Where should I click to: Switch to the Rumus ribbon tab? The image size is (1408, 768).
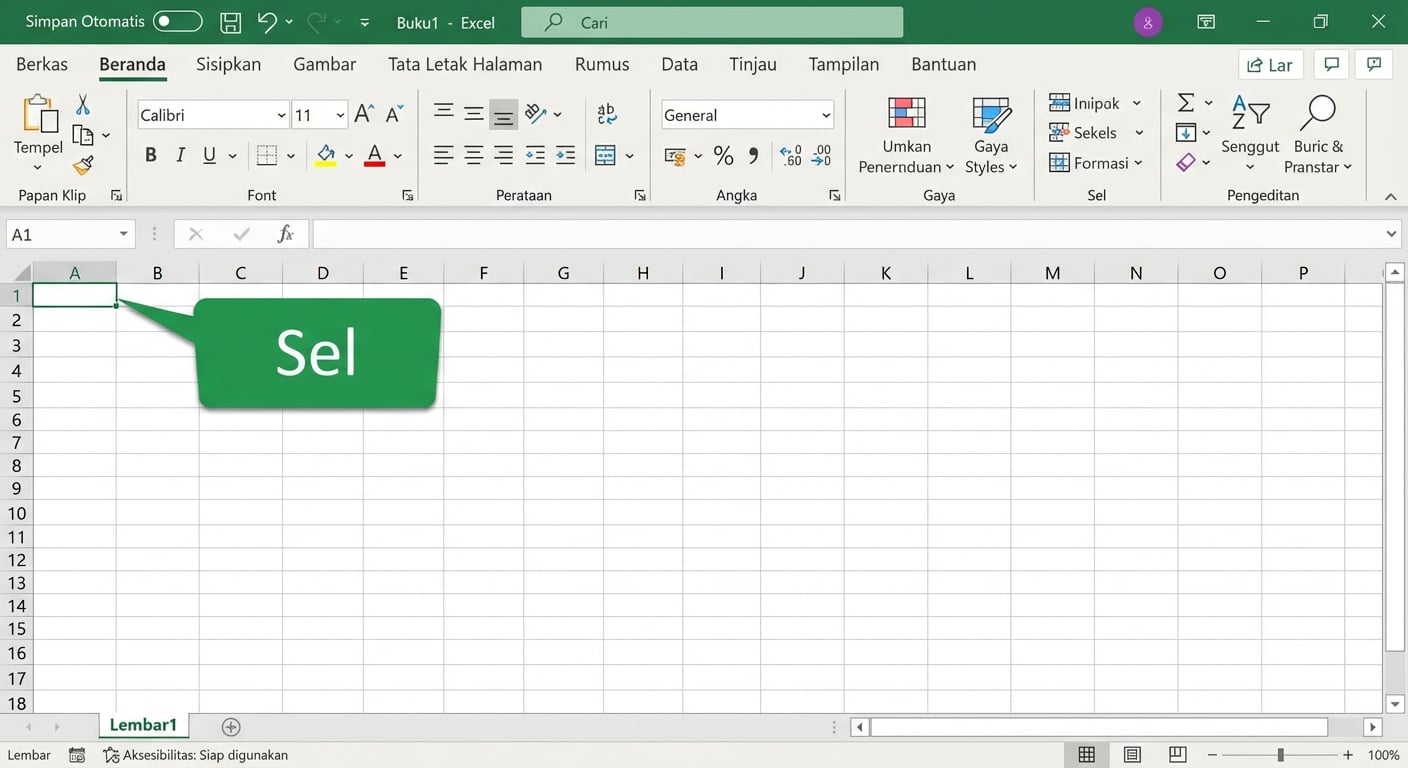(x=601, y=63)
